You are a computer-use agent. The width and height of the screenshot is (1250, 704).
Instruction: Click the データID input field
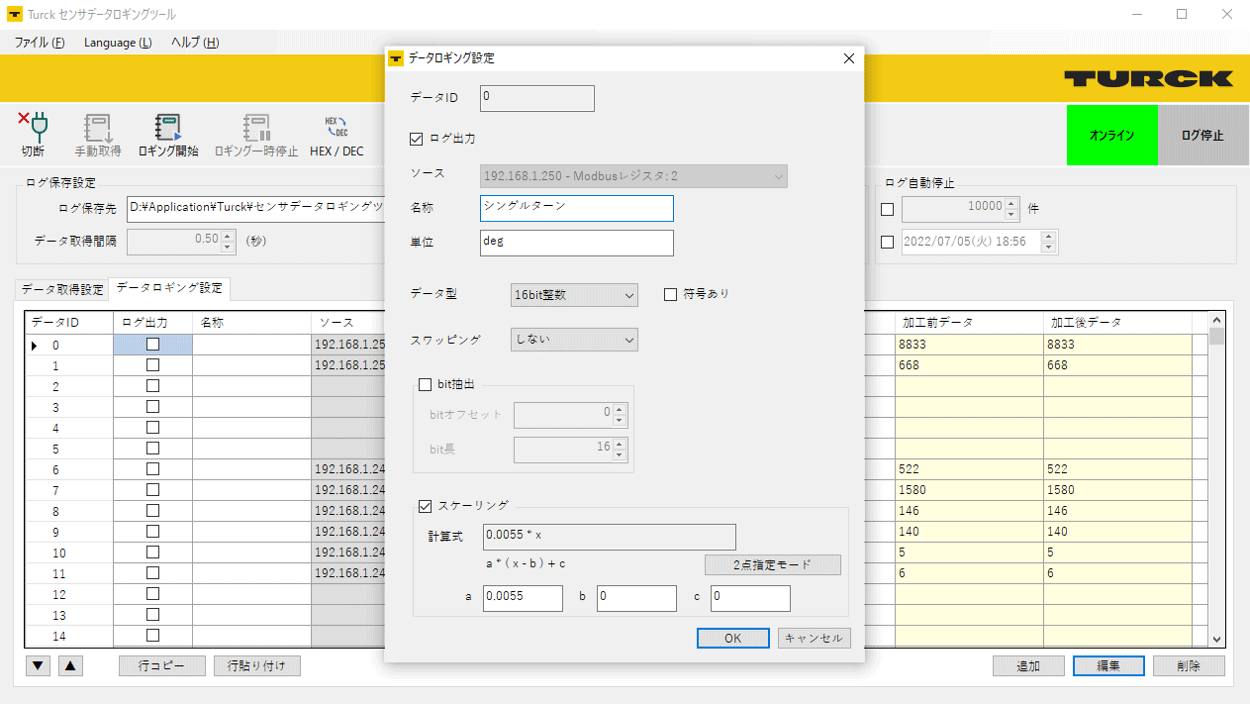tap(537, 98)
